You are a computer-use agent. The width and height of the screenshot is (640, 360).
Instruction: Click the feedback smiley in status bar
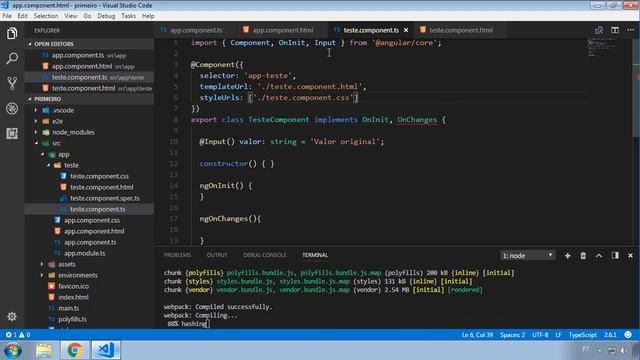(628, 335)
